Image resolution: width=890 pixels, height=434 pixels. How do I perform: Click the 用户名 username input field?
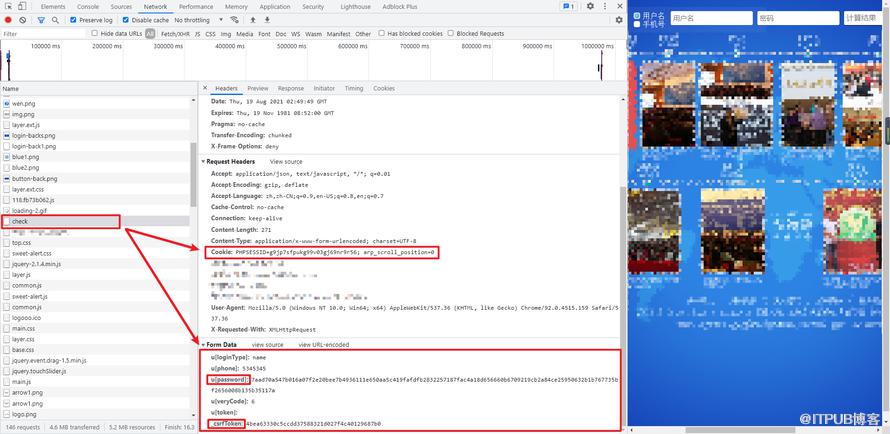(x=712, y=18)
